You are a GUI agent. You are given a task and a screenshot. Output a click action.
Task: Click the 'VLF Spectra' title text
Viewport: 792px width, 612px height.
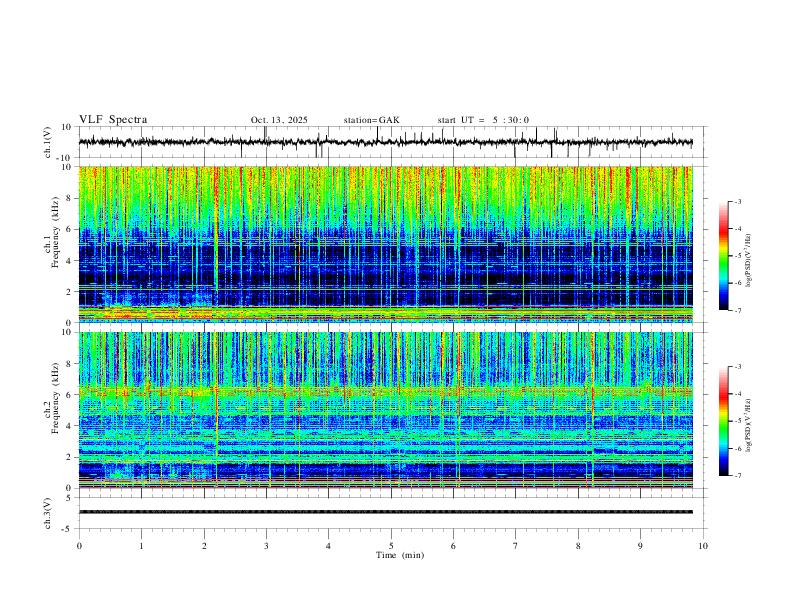(x=113, y=120)
